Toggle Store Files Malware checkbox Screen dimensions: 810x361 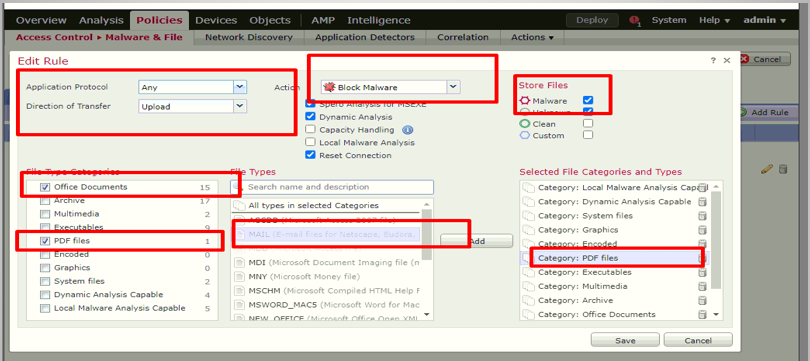588,100
